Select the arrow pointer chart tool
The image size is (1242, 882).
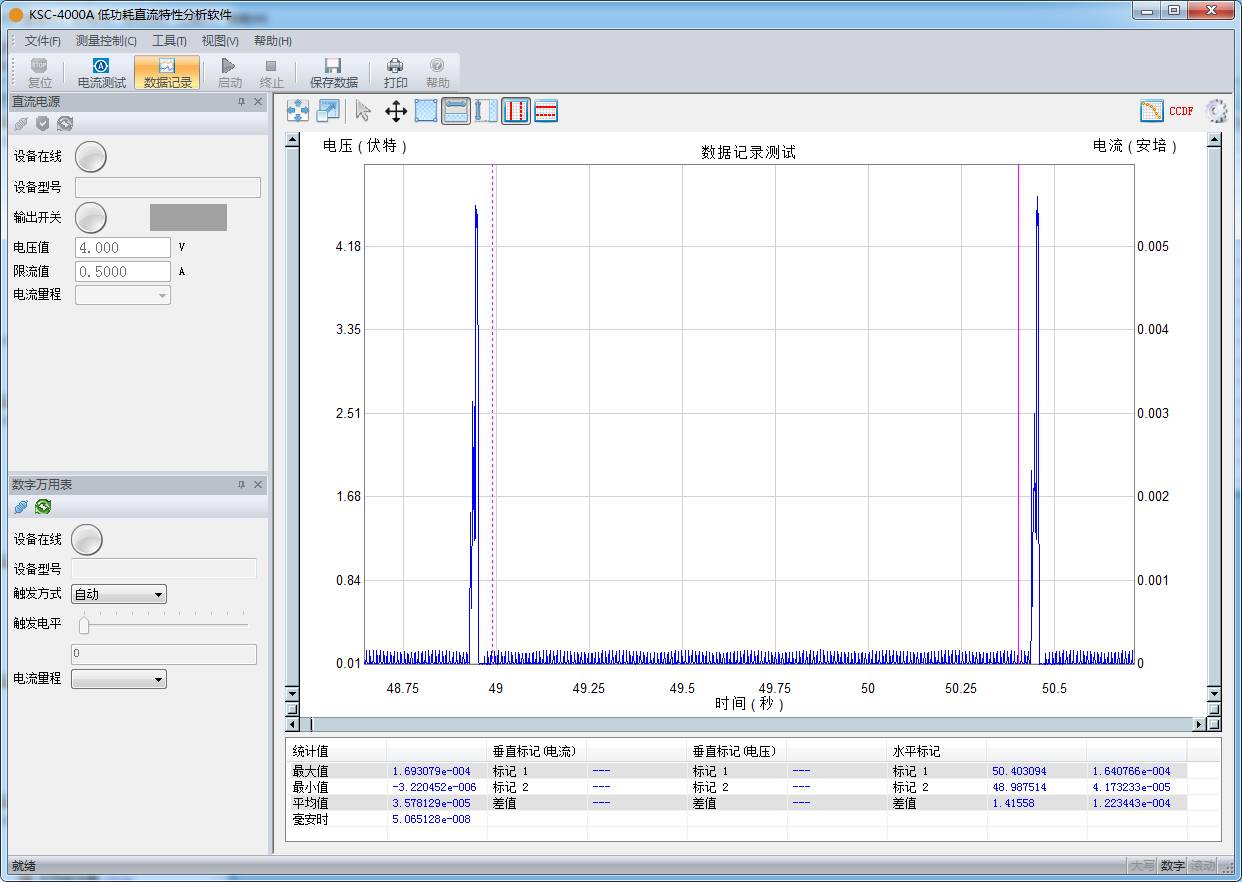[x=363, y=111]
